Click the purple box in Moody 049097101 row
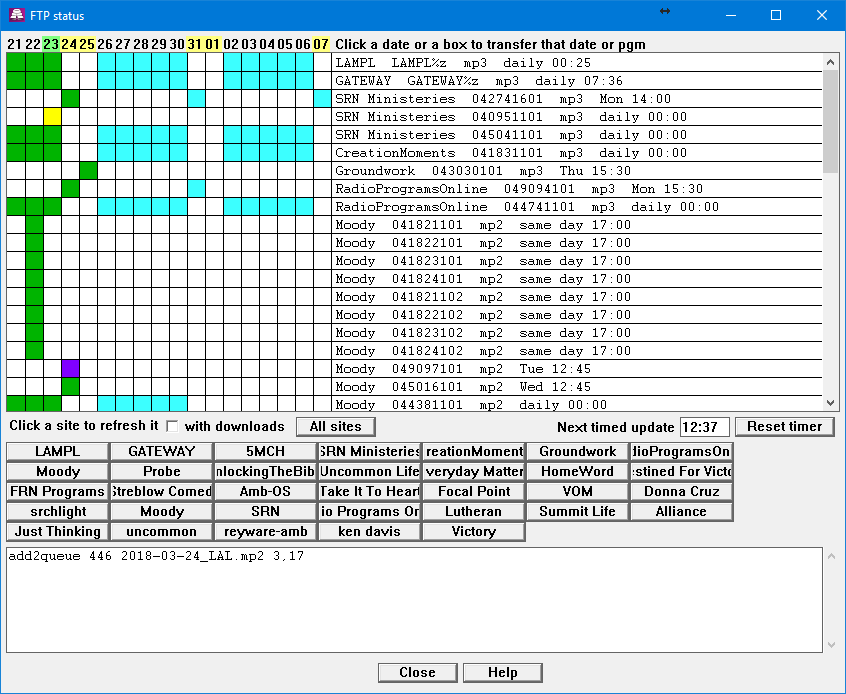Image resolution: width=846 pixels, height=694 pixels. 70,369
